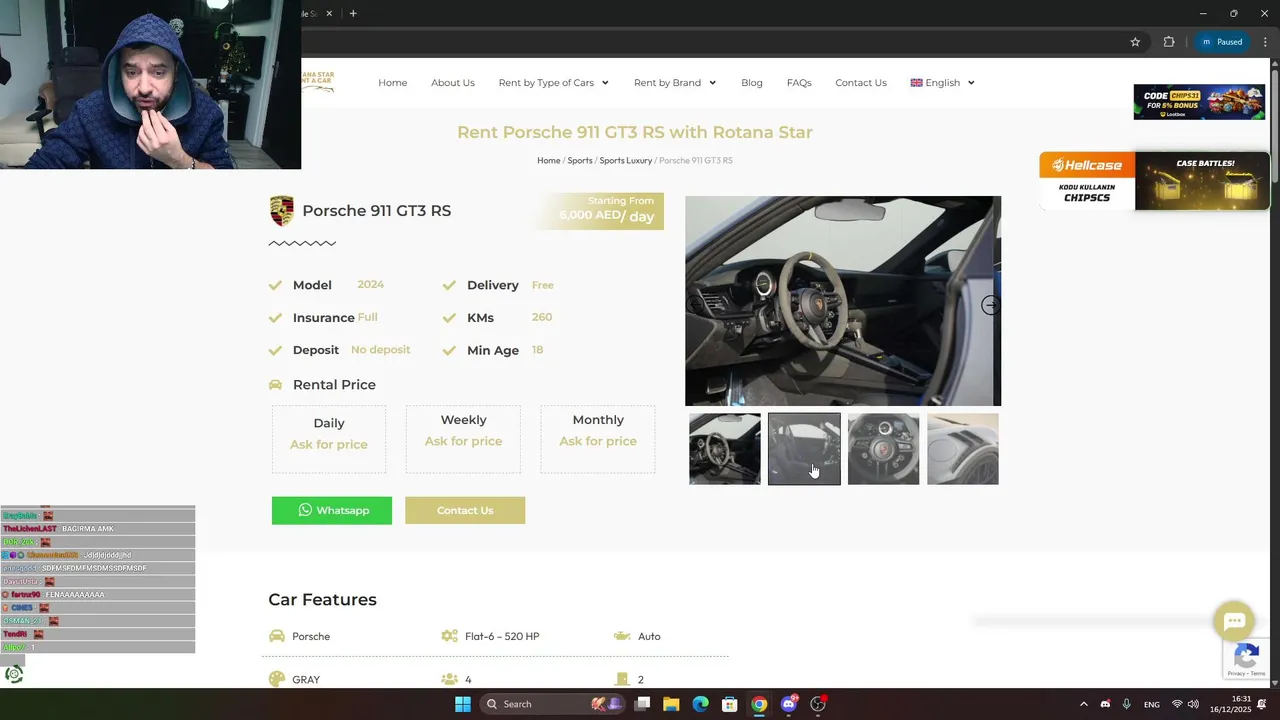Click the Flat-6 – 520 HP engine icon

tap(449, 636)
